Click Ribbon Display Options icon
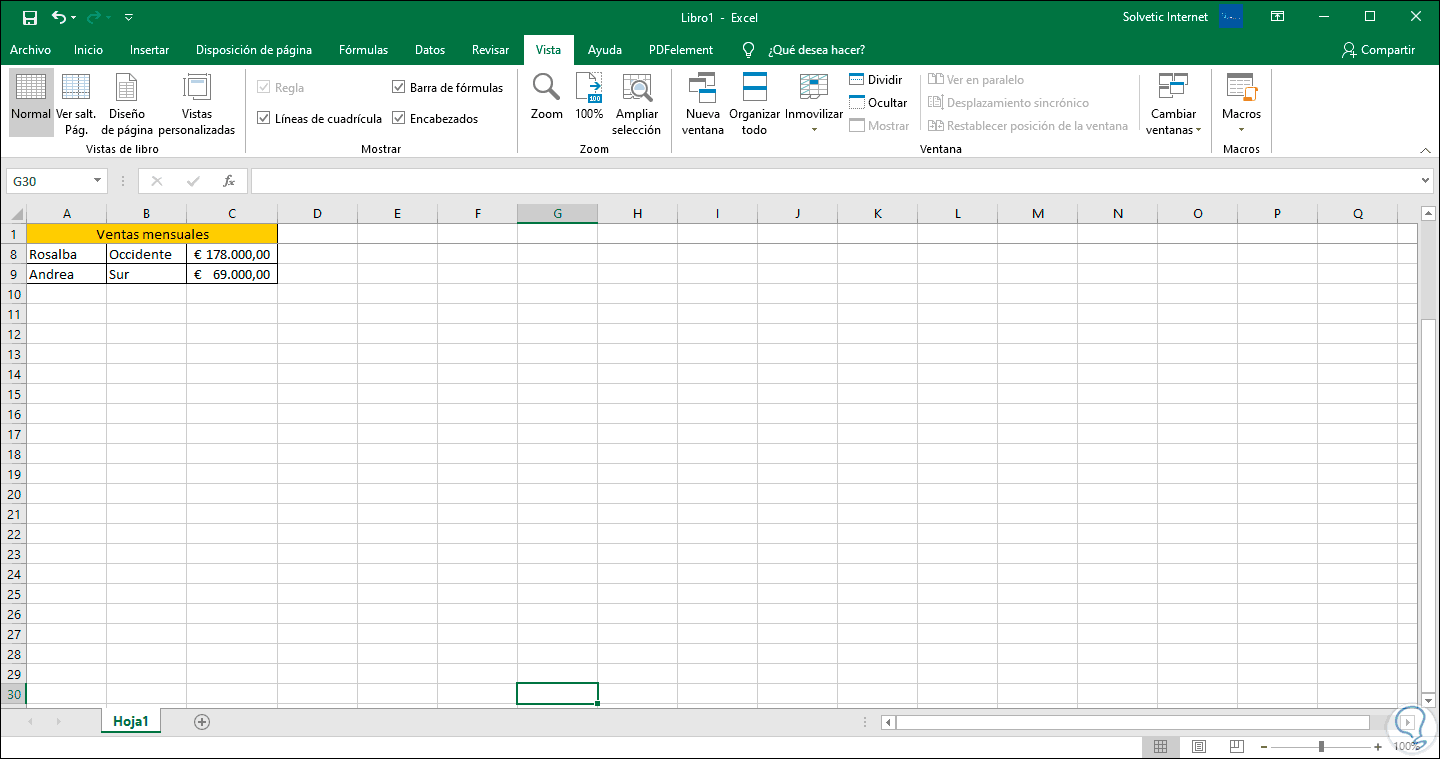 pyautogui.click(x=1278, y=17)
